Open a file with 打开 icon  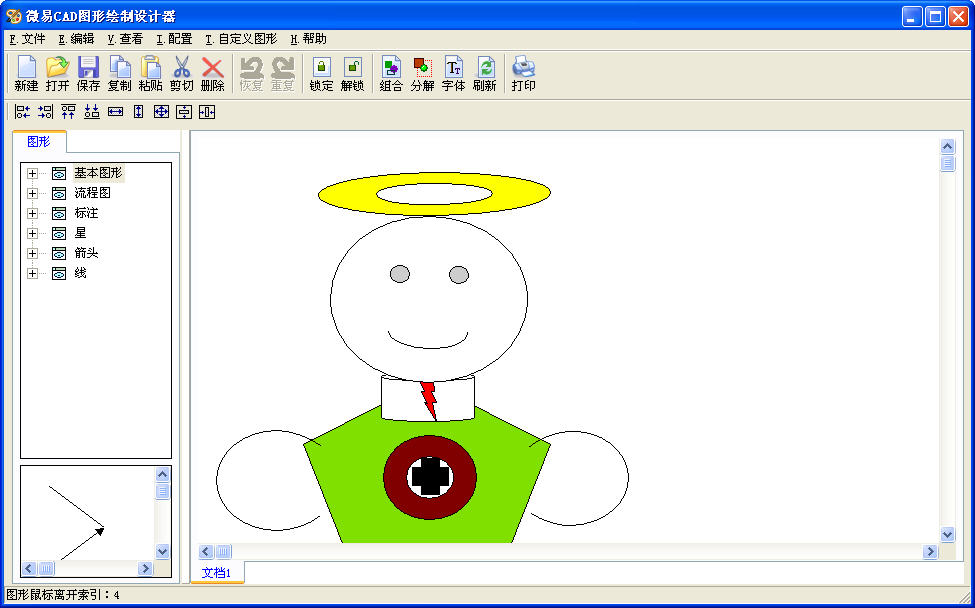[57, 74]
